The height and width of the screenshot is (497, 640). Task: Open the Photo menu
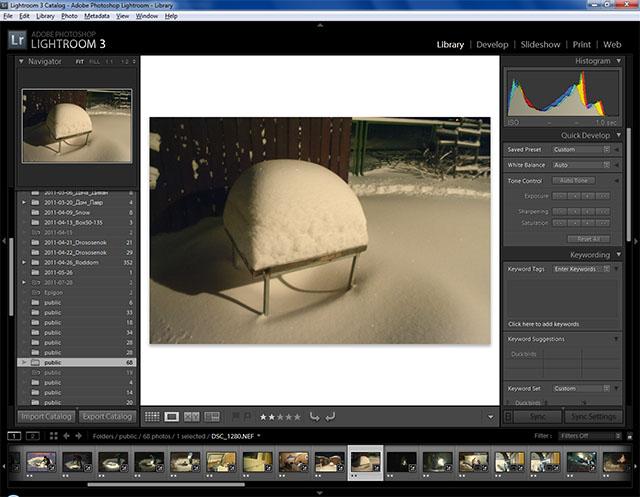point(69,16)
